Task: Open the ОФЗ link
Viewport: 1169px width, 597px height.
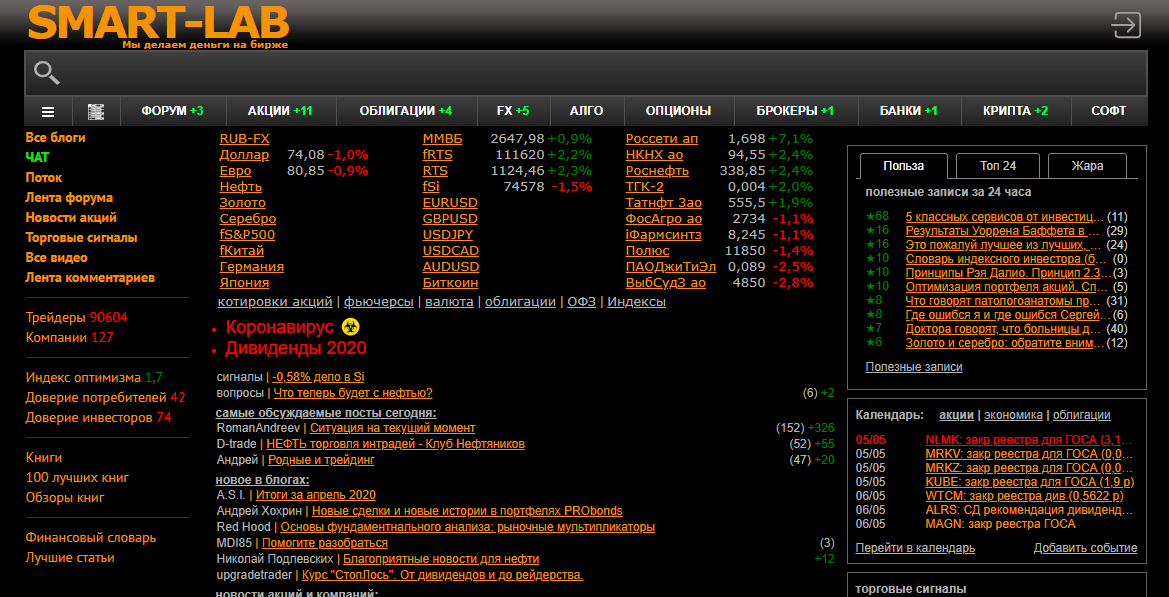Action: point(582,302)
